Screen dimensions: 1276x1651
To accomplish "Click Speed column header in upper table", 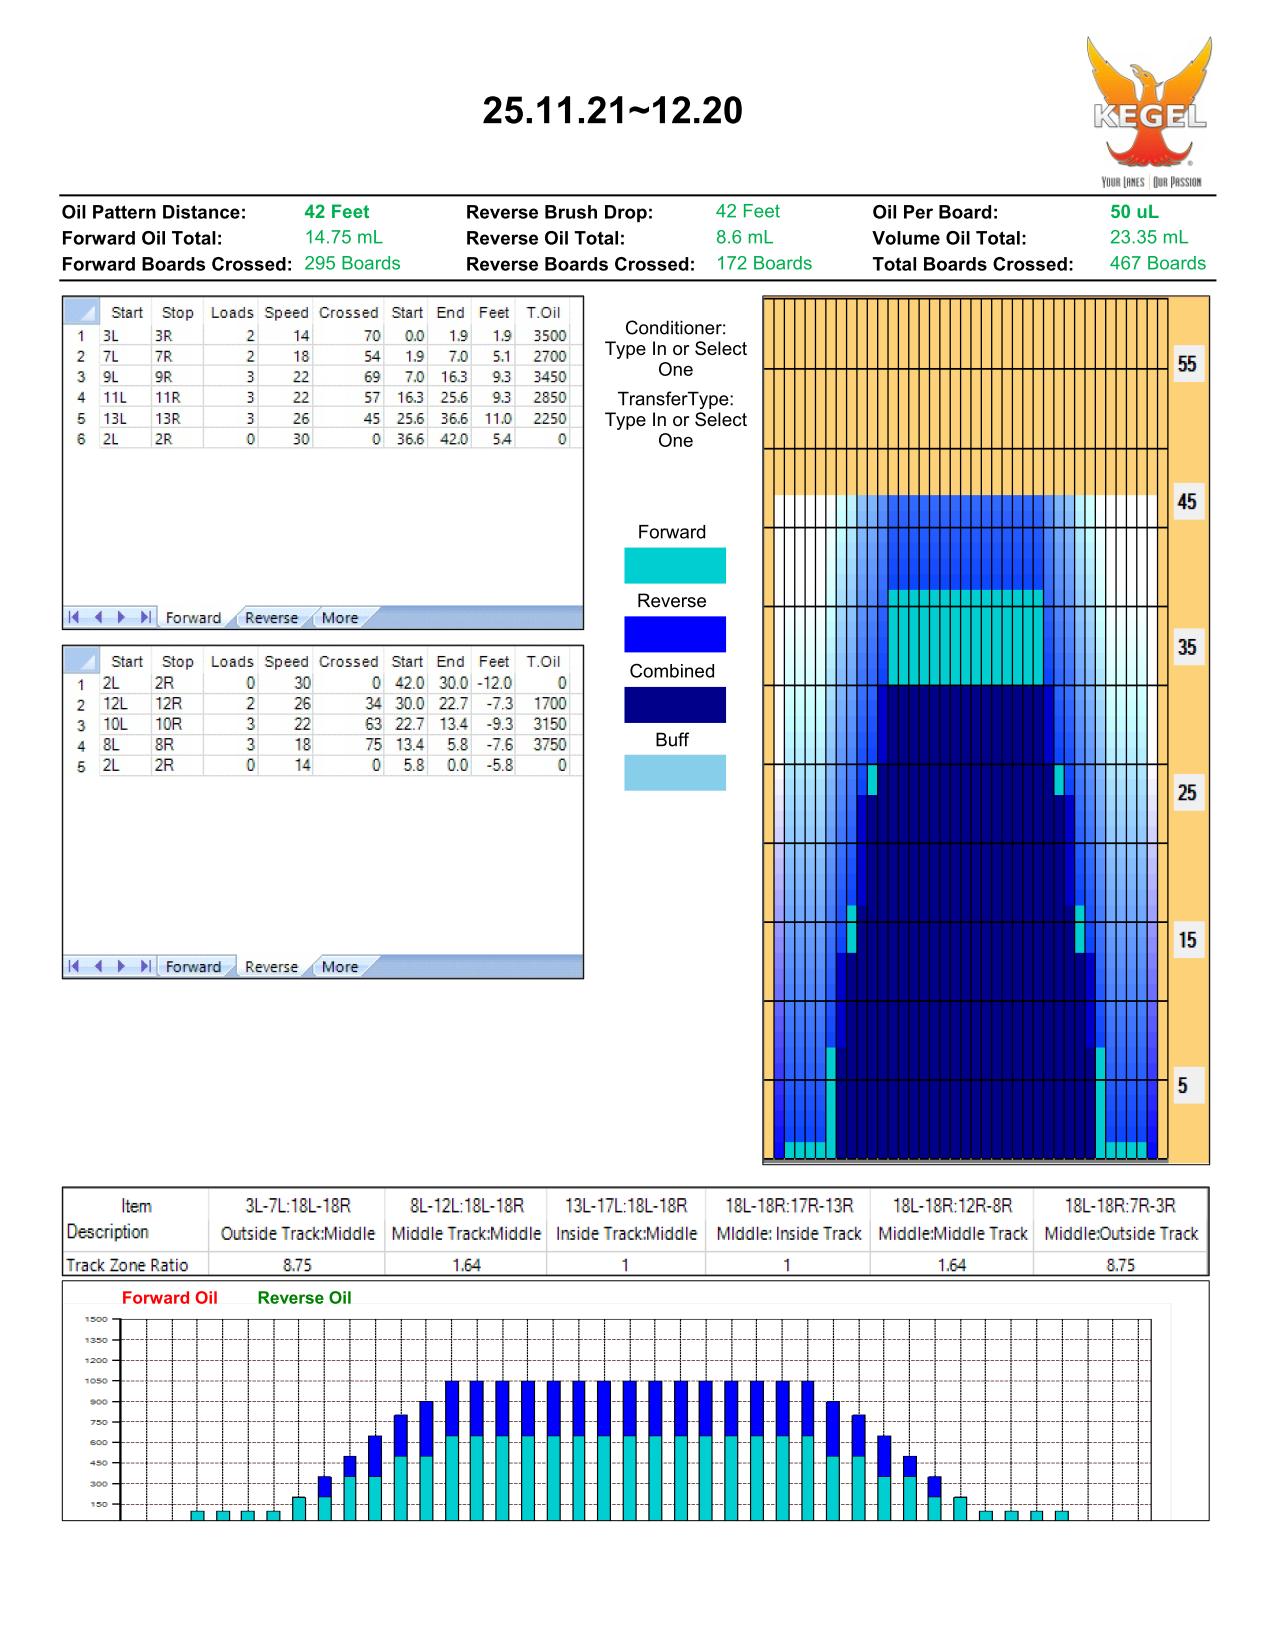I will point(286,313).
